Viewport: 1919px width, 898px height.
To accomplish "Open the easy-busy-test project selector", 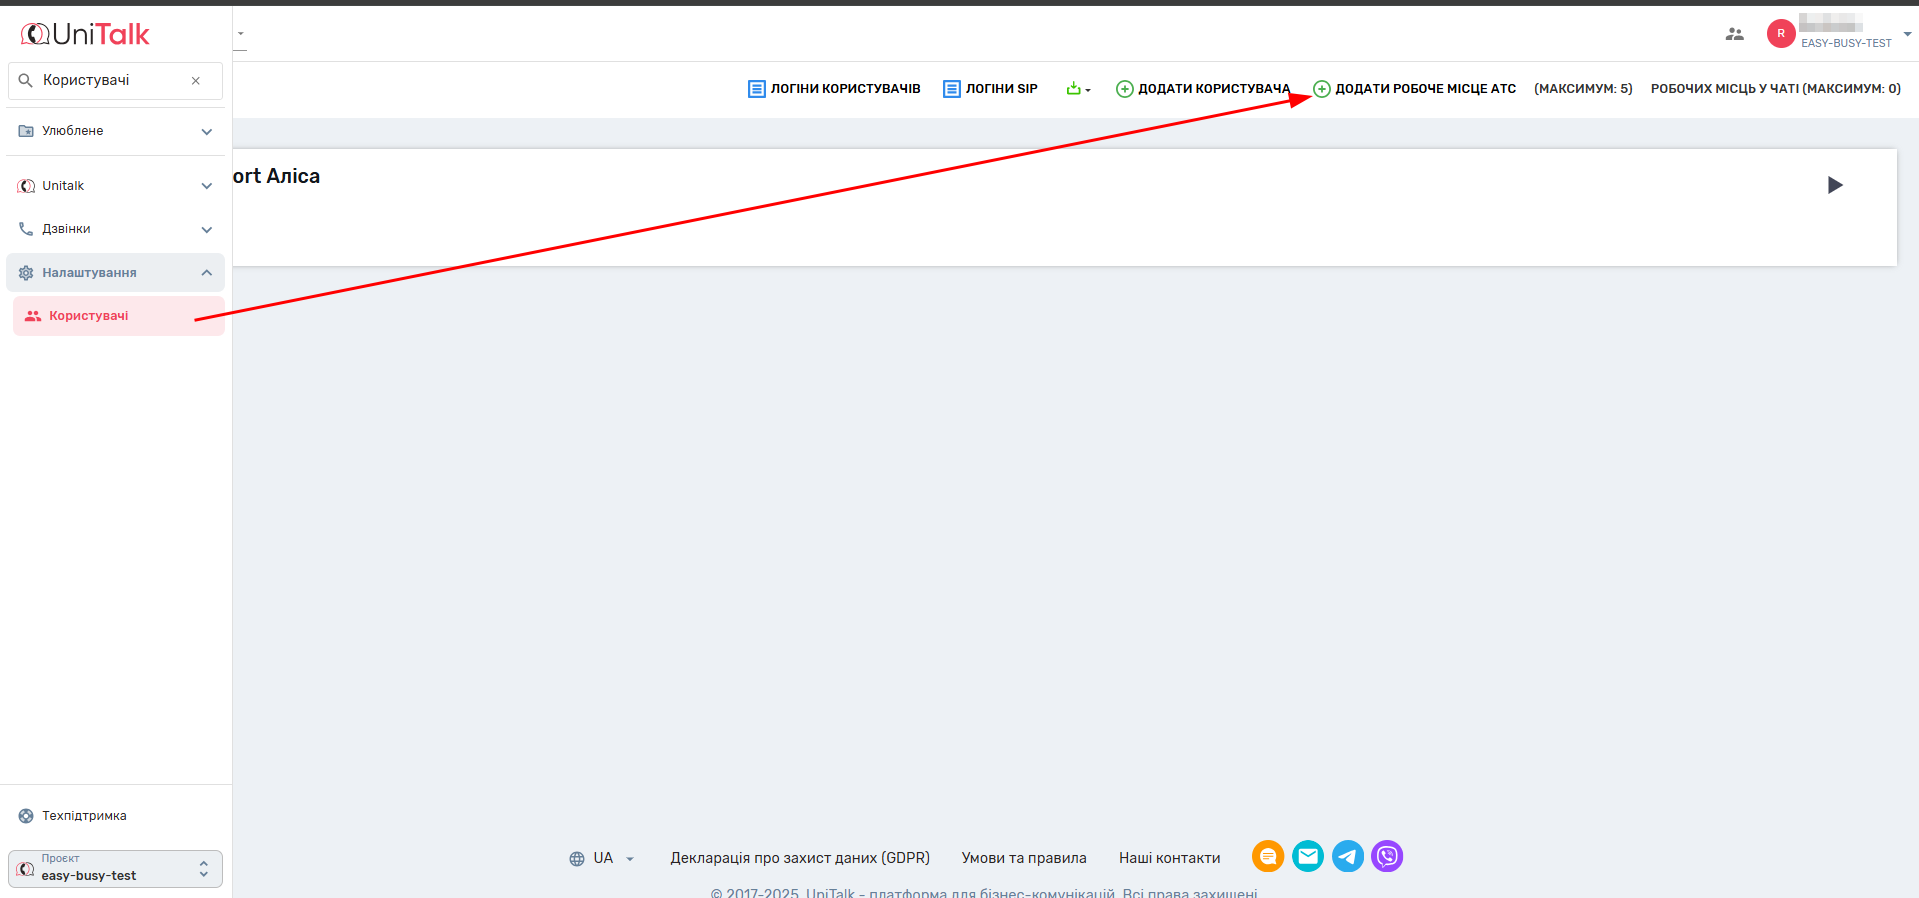I will (x=115, y=869).
